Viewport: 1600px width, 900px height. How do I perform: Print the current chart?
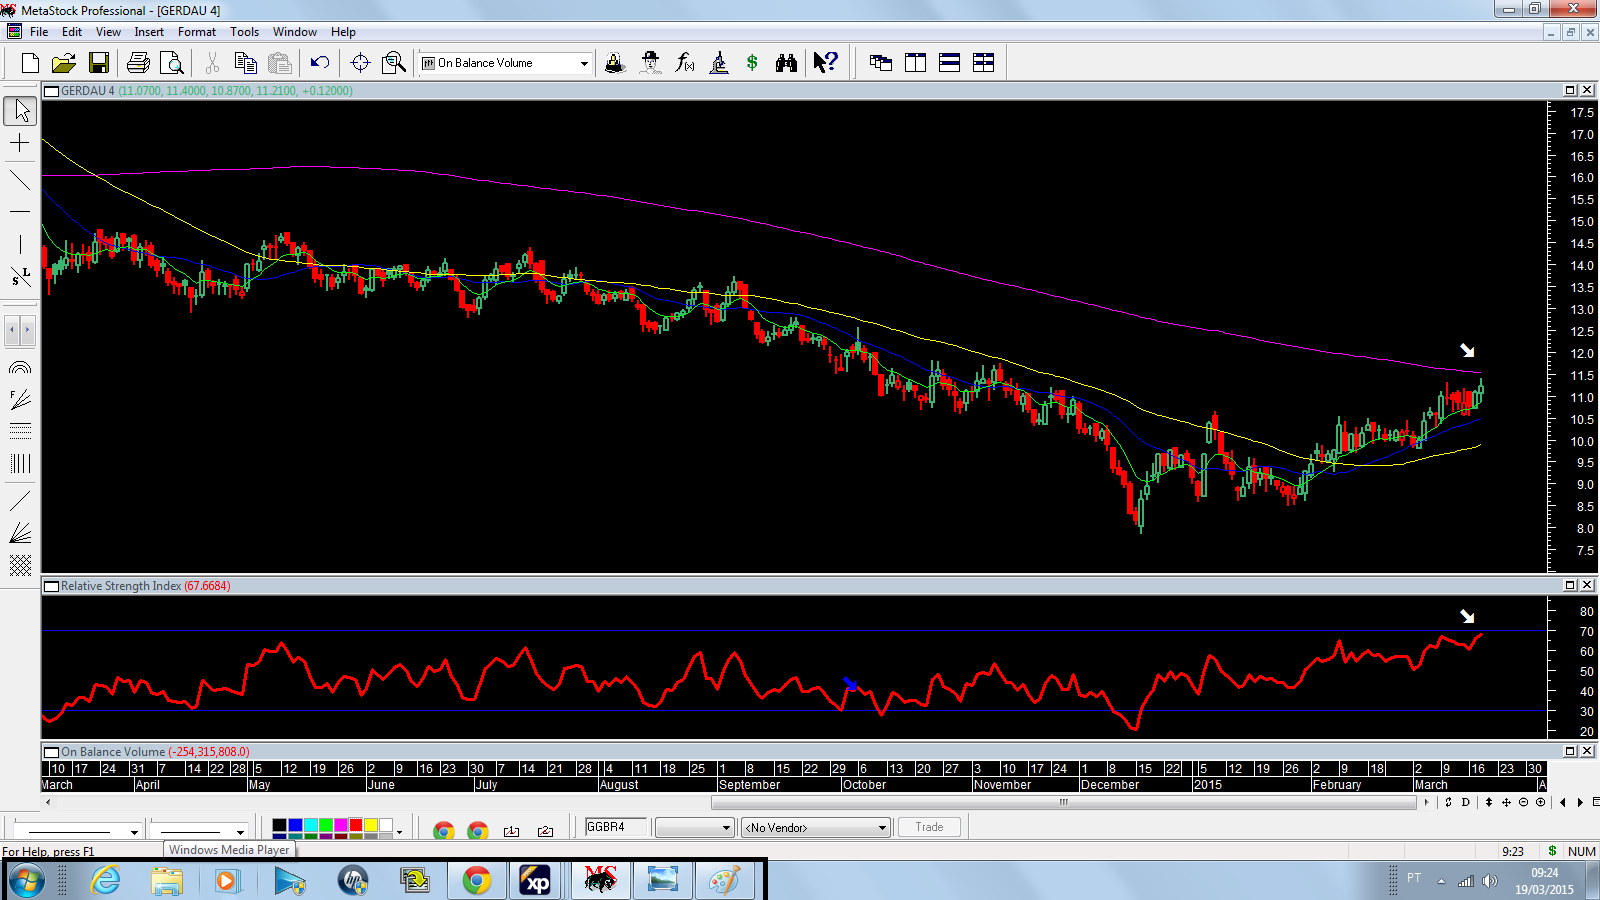tap(138, 63)
